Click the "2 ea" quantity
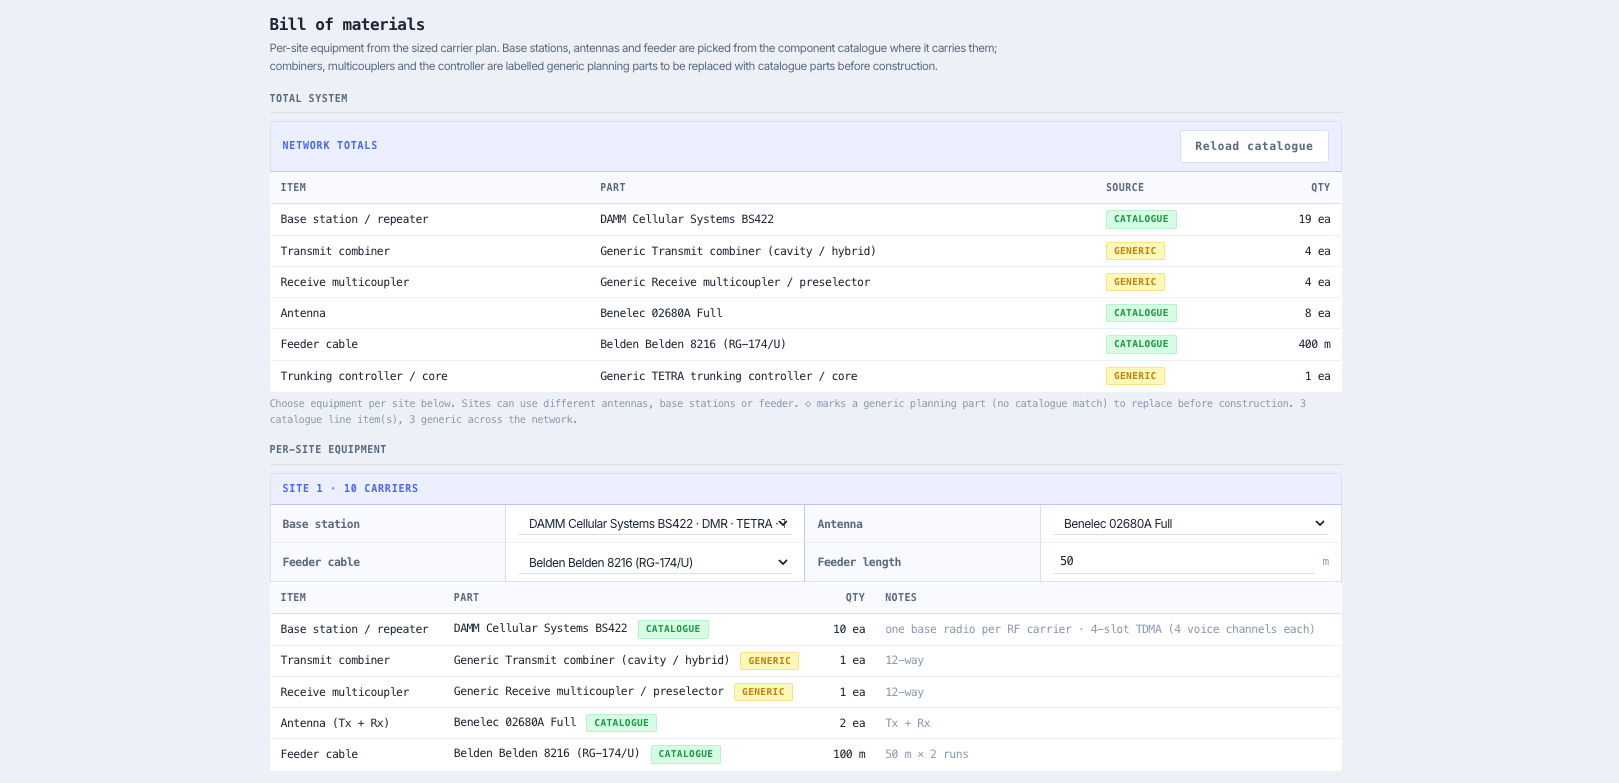Screen dimensions: 1619x783 [852, 723]
